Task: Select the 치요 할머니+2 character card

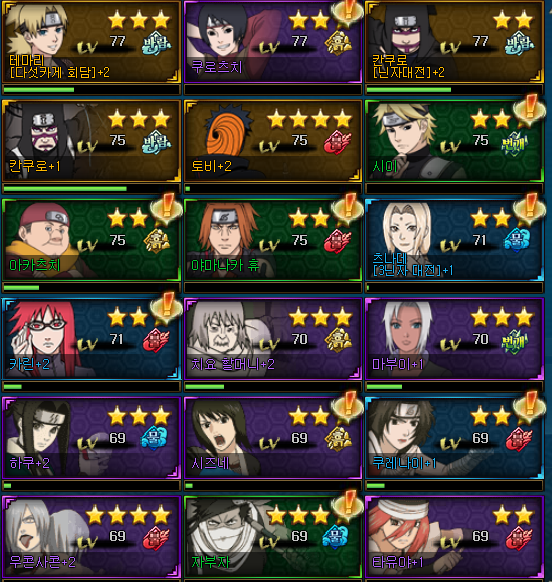Action: tap(273, 339)
